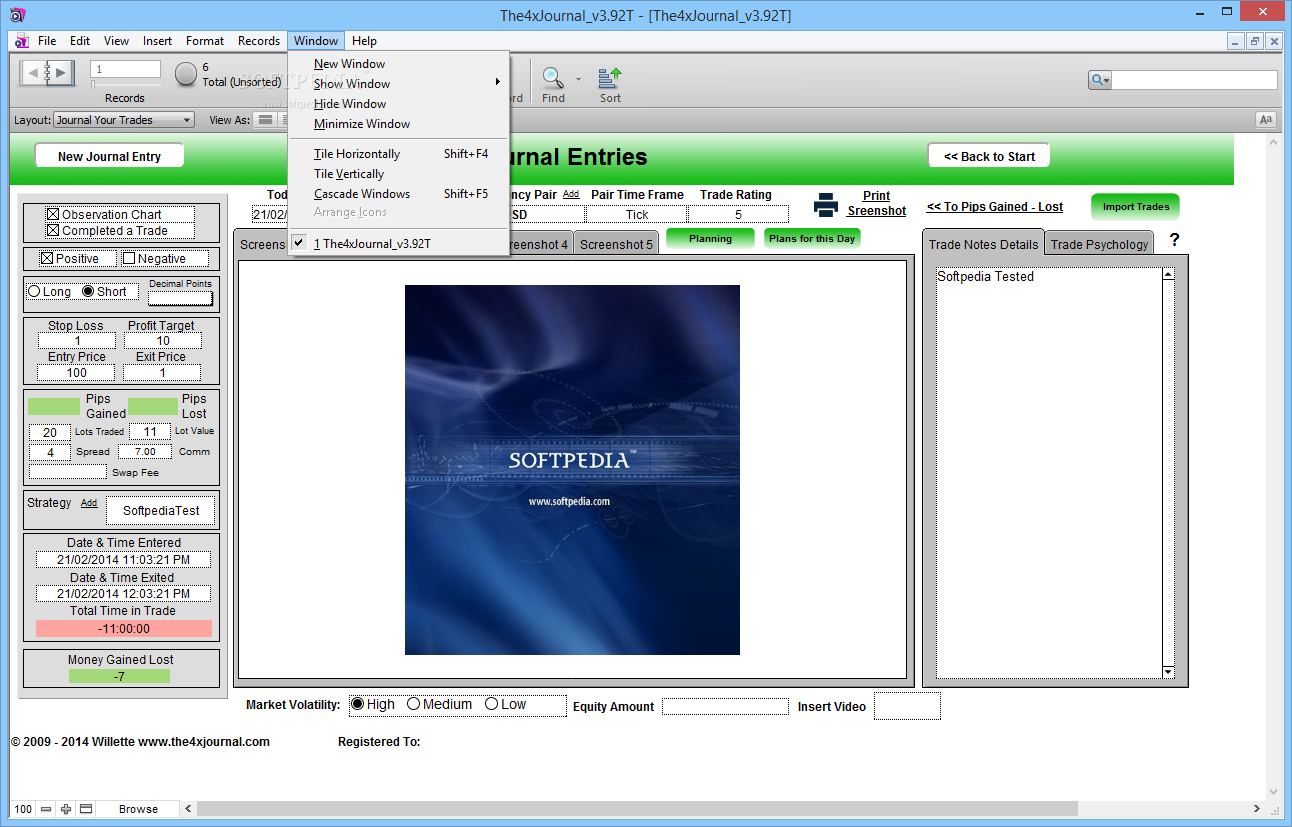Image resolution: width=1292 pixels, height=827 pixels.
Task: Switch to Trade Psychology tab
Action: tap(1099, 244)
